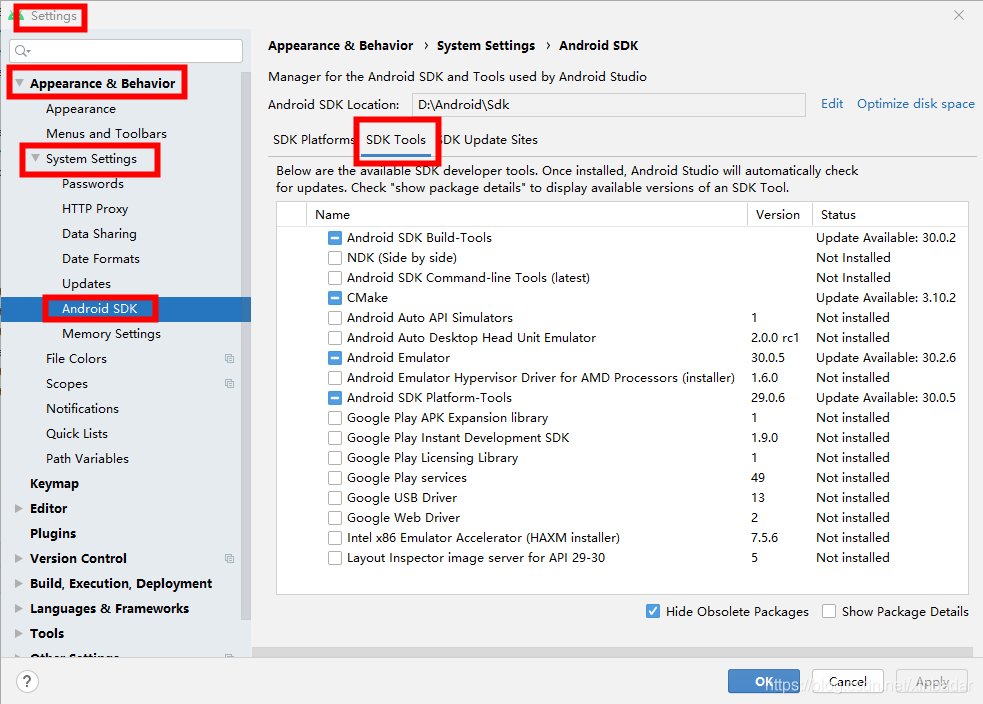Click the search magnifier icon in settings
Image resolution: width=983 pixels, height=704 pixels.
click(x=23, y=51)
